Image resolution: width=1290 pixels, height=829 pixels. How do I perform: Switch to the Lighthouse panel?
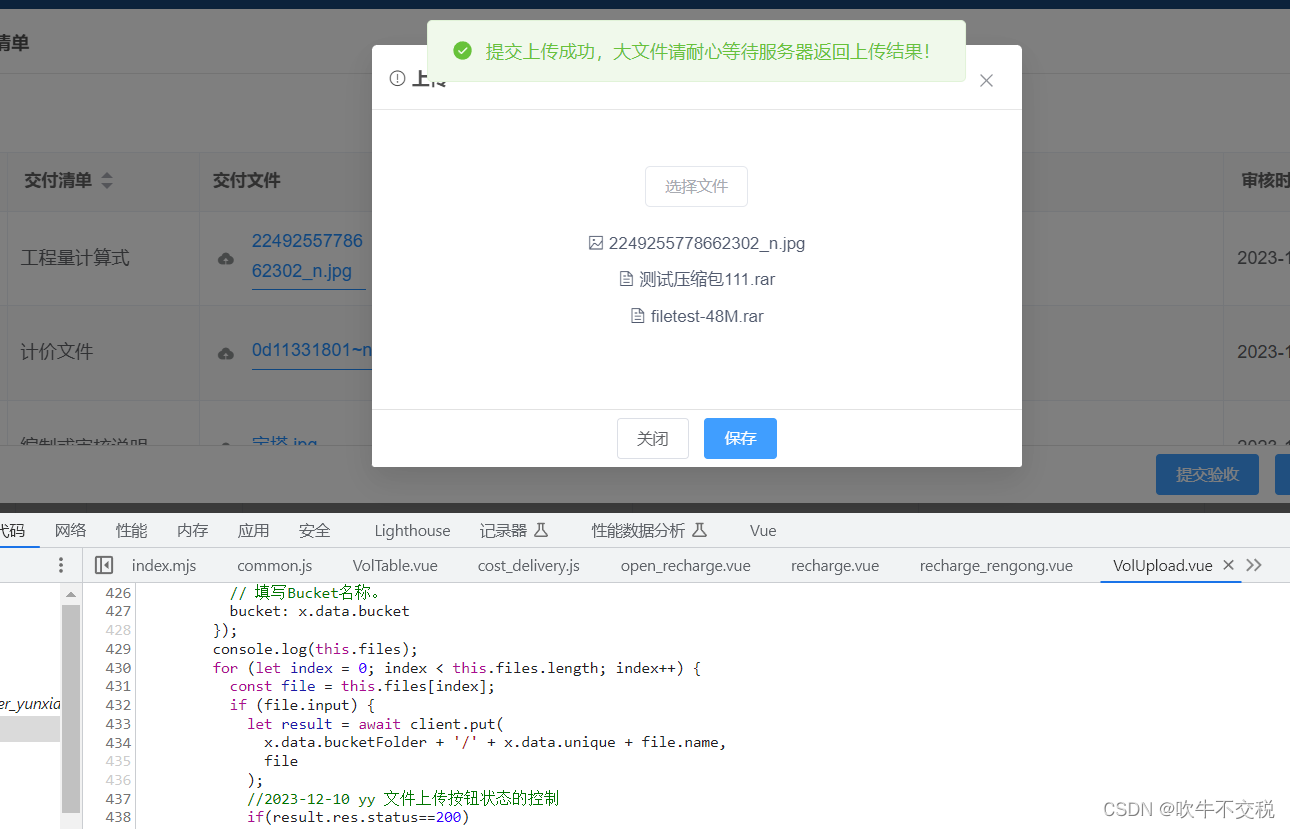(412, 530)
